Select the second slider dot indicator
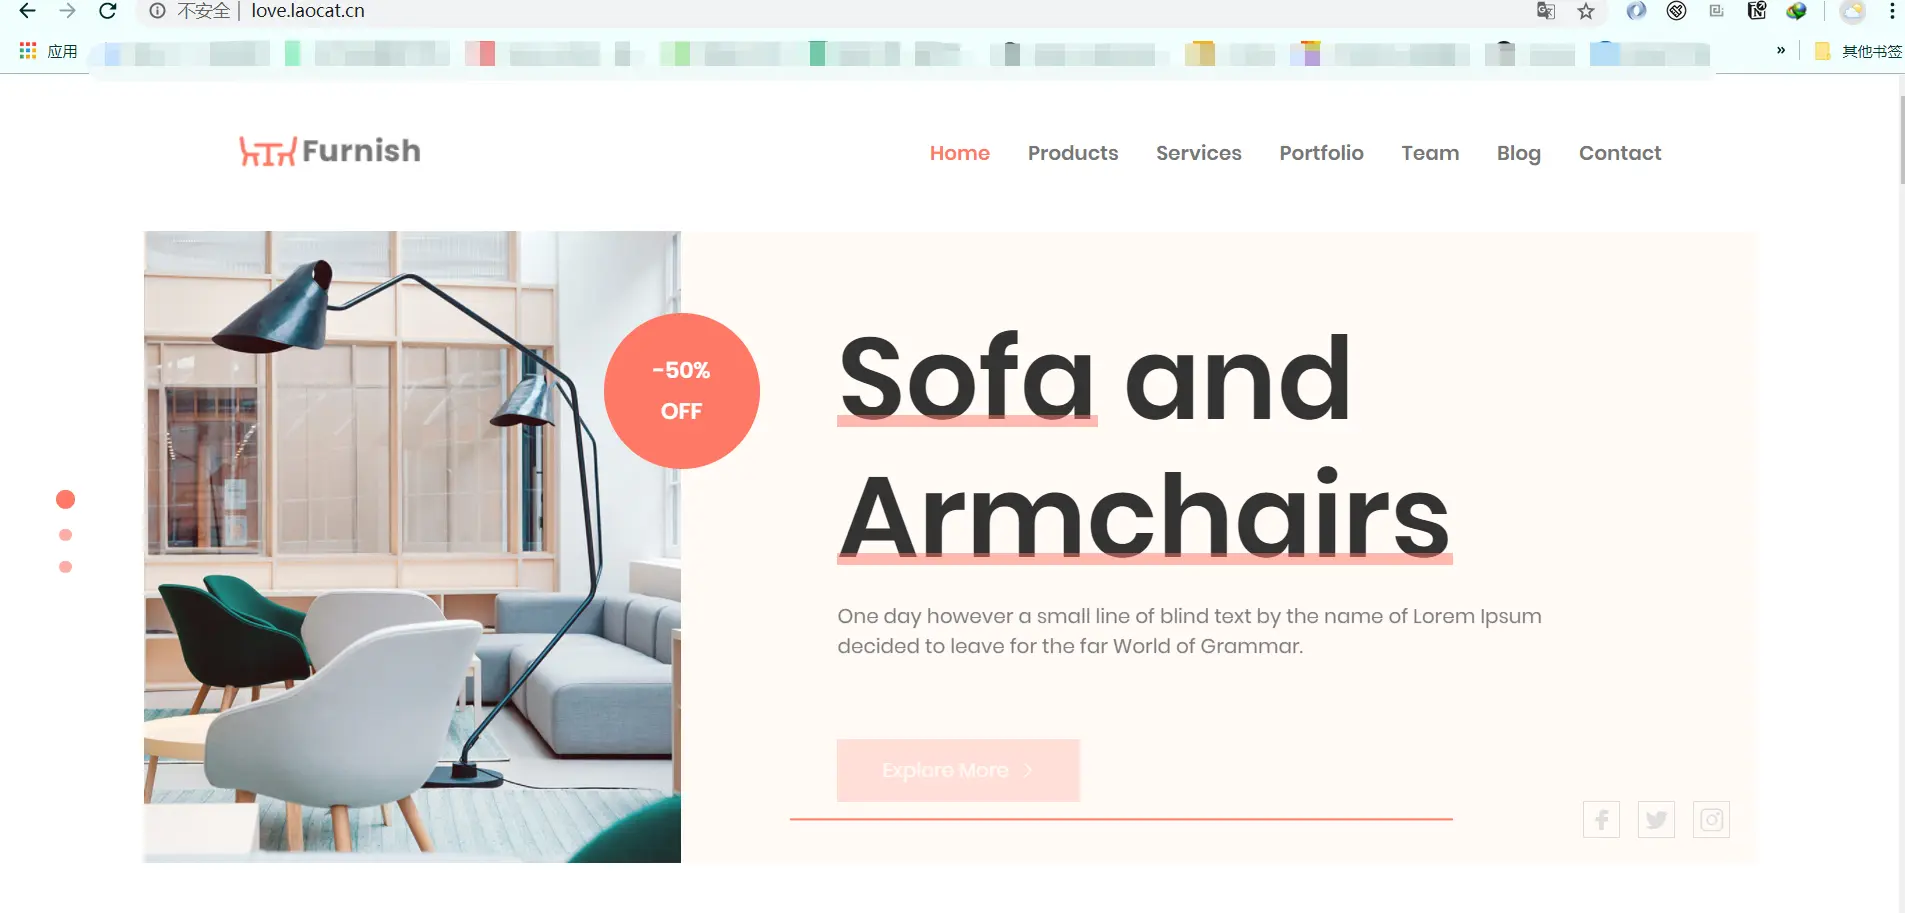Screen dimensions: 1905x913 pos(65,535)
